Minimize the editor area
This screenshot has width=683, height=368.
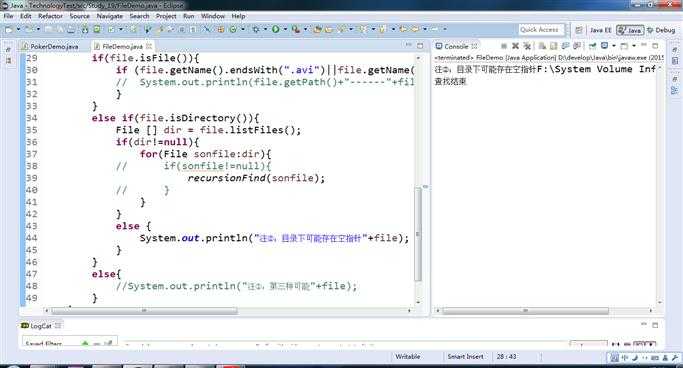pyautogui.click(x=408, y=45)
